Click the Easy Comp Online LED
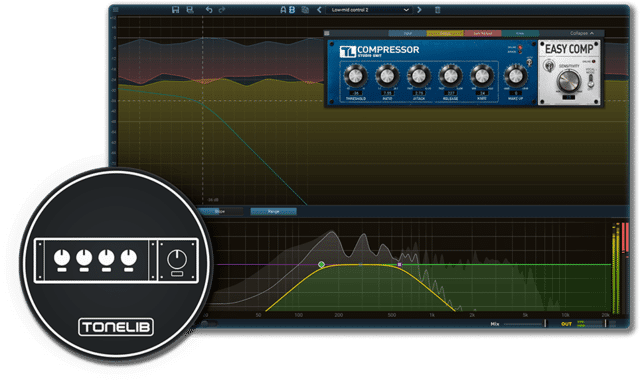This screenshot has width=640, height=380. pos(593,61)
